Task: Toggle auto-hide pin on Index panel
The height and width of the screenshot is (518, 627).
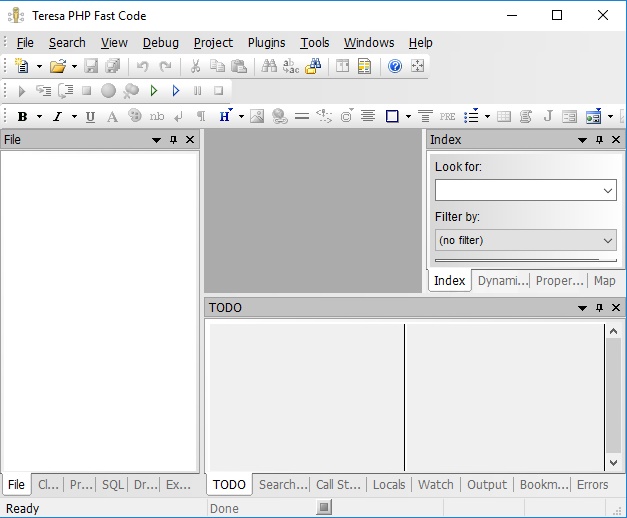Action: tap(599, 140)
